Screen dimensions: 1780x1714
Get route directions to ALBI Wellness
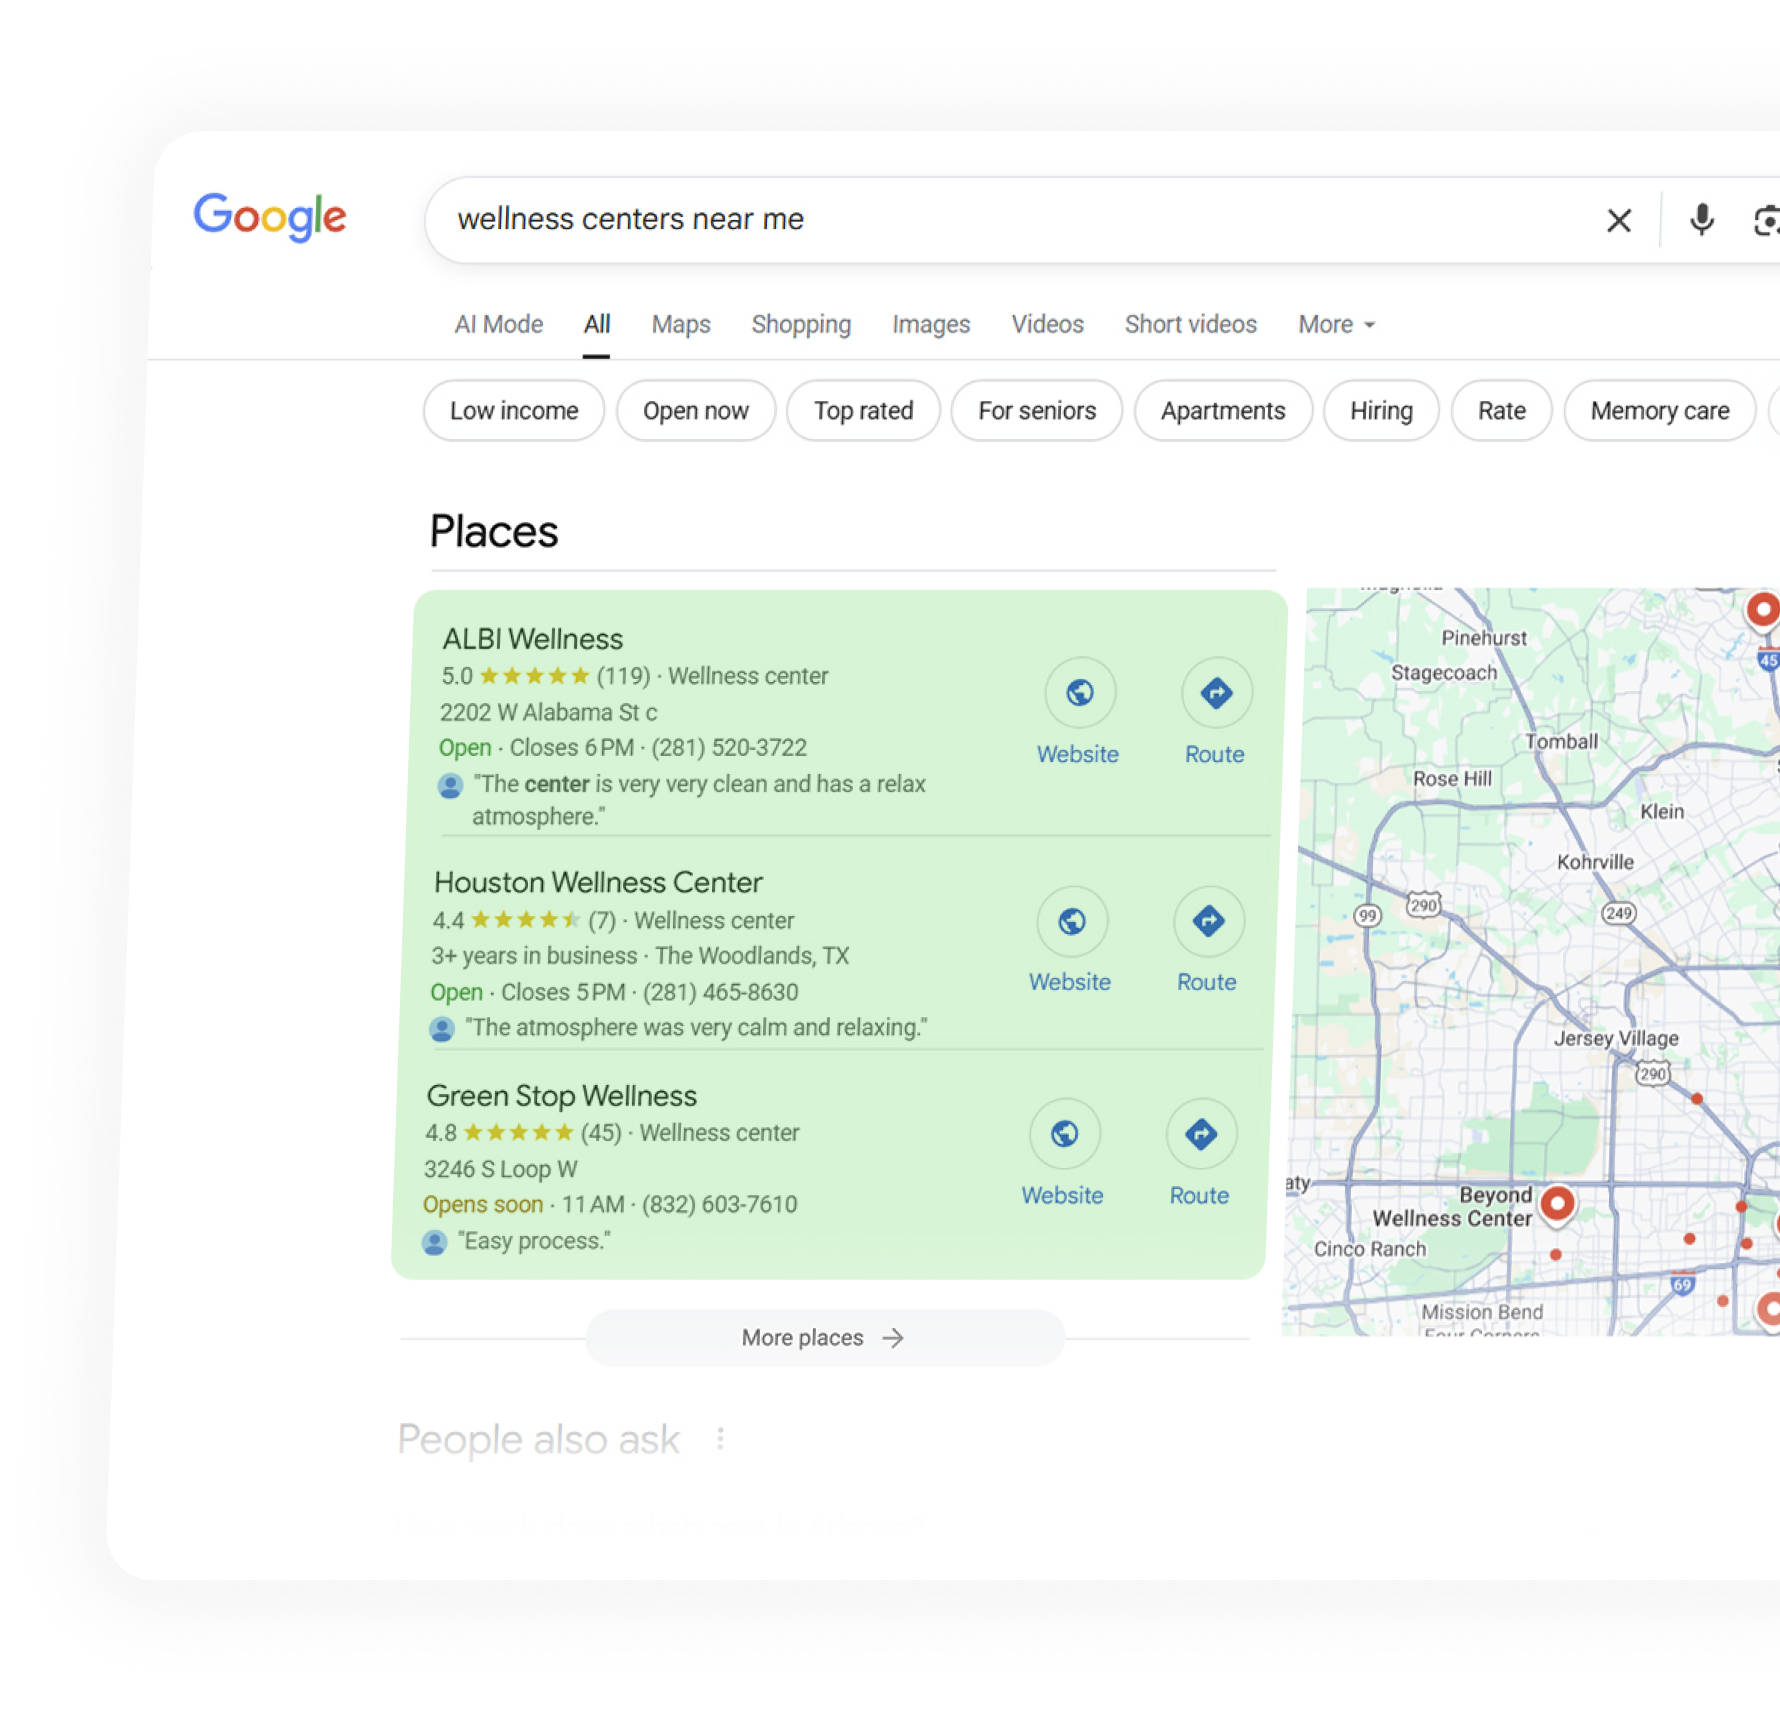pos(1216,692)
